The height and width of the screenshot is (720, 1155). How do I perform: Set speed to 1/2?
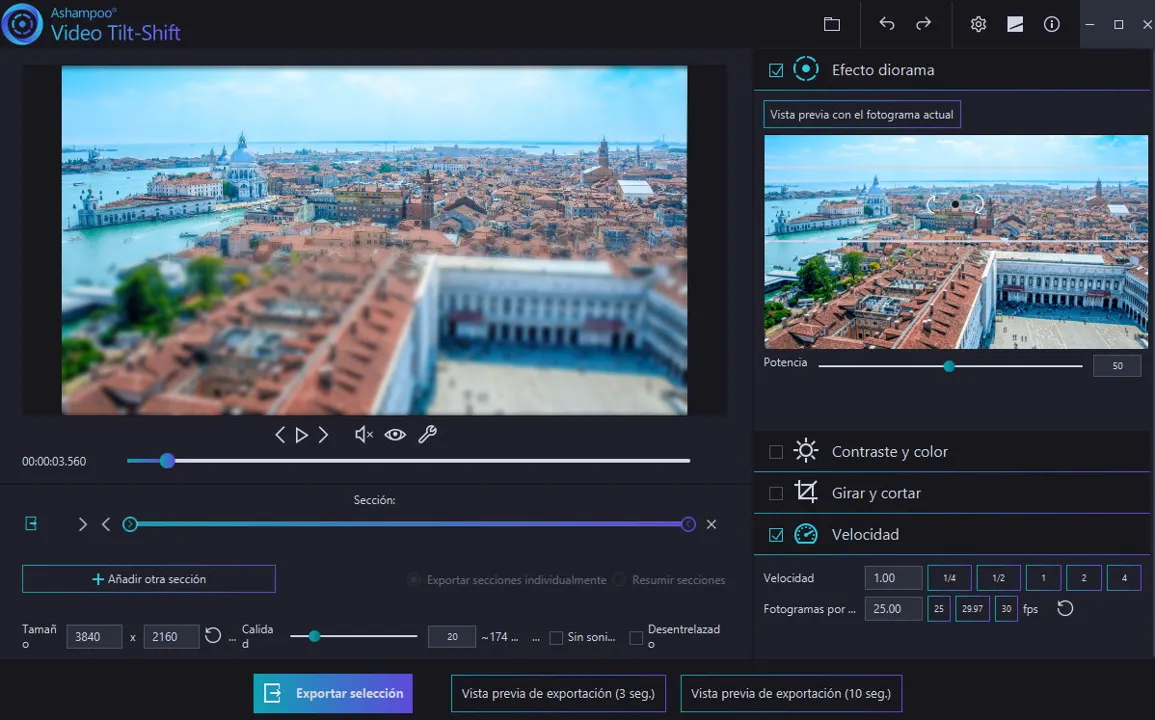[x=999, y=578]
